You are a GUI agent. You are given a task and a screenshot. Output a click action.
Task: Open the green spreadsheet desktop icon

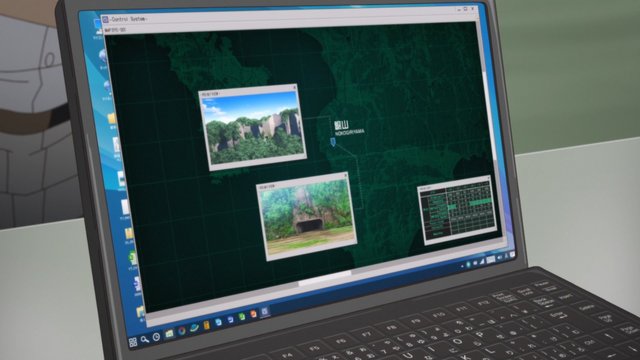[132, 258]
